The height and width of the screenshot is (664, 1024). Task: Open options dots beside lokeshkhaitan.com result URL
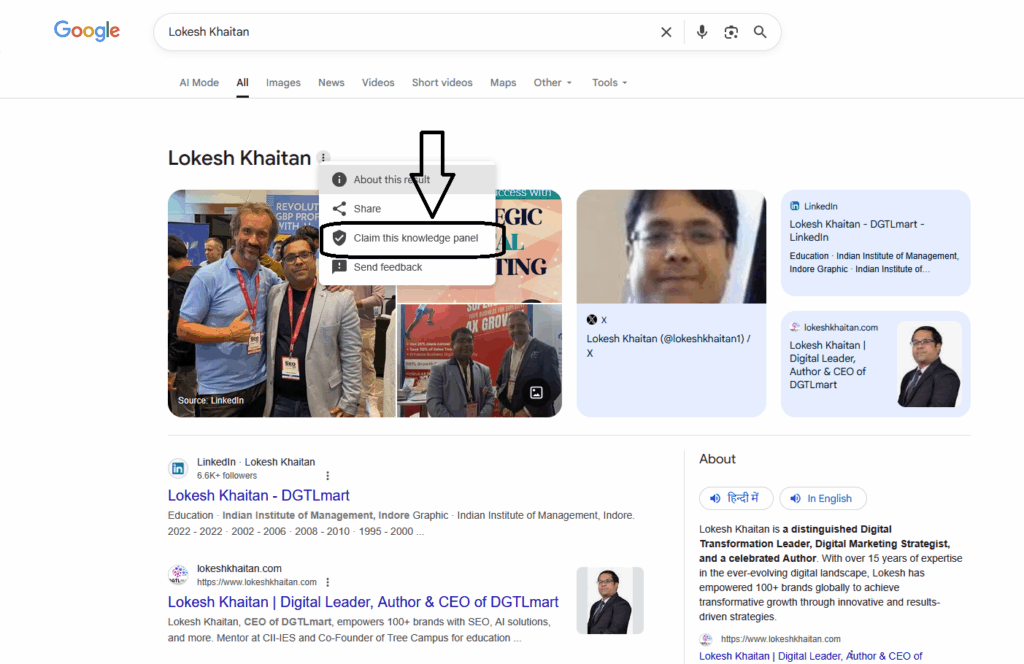[x=327, y=582]
